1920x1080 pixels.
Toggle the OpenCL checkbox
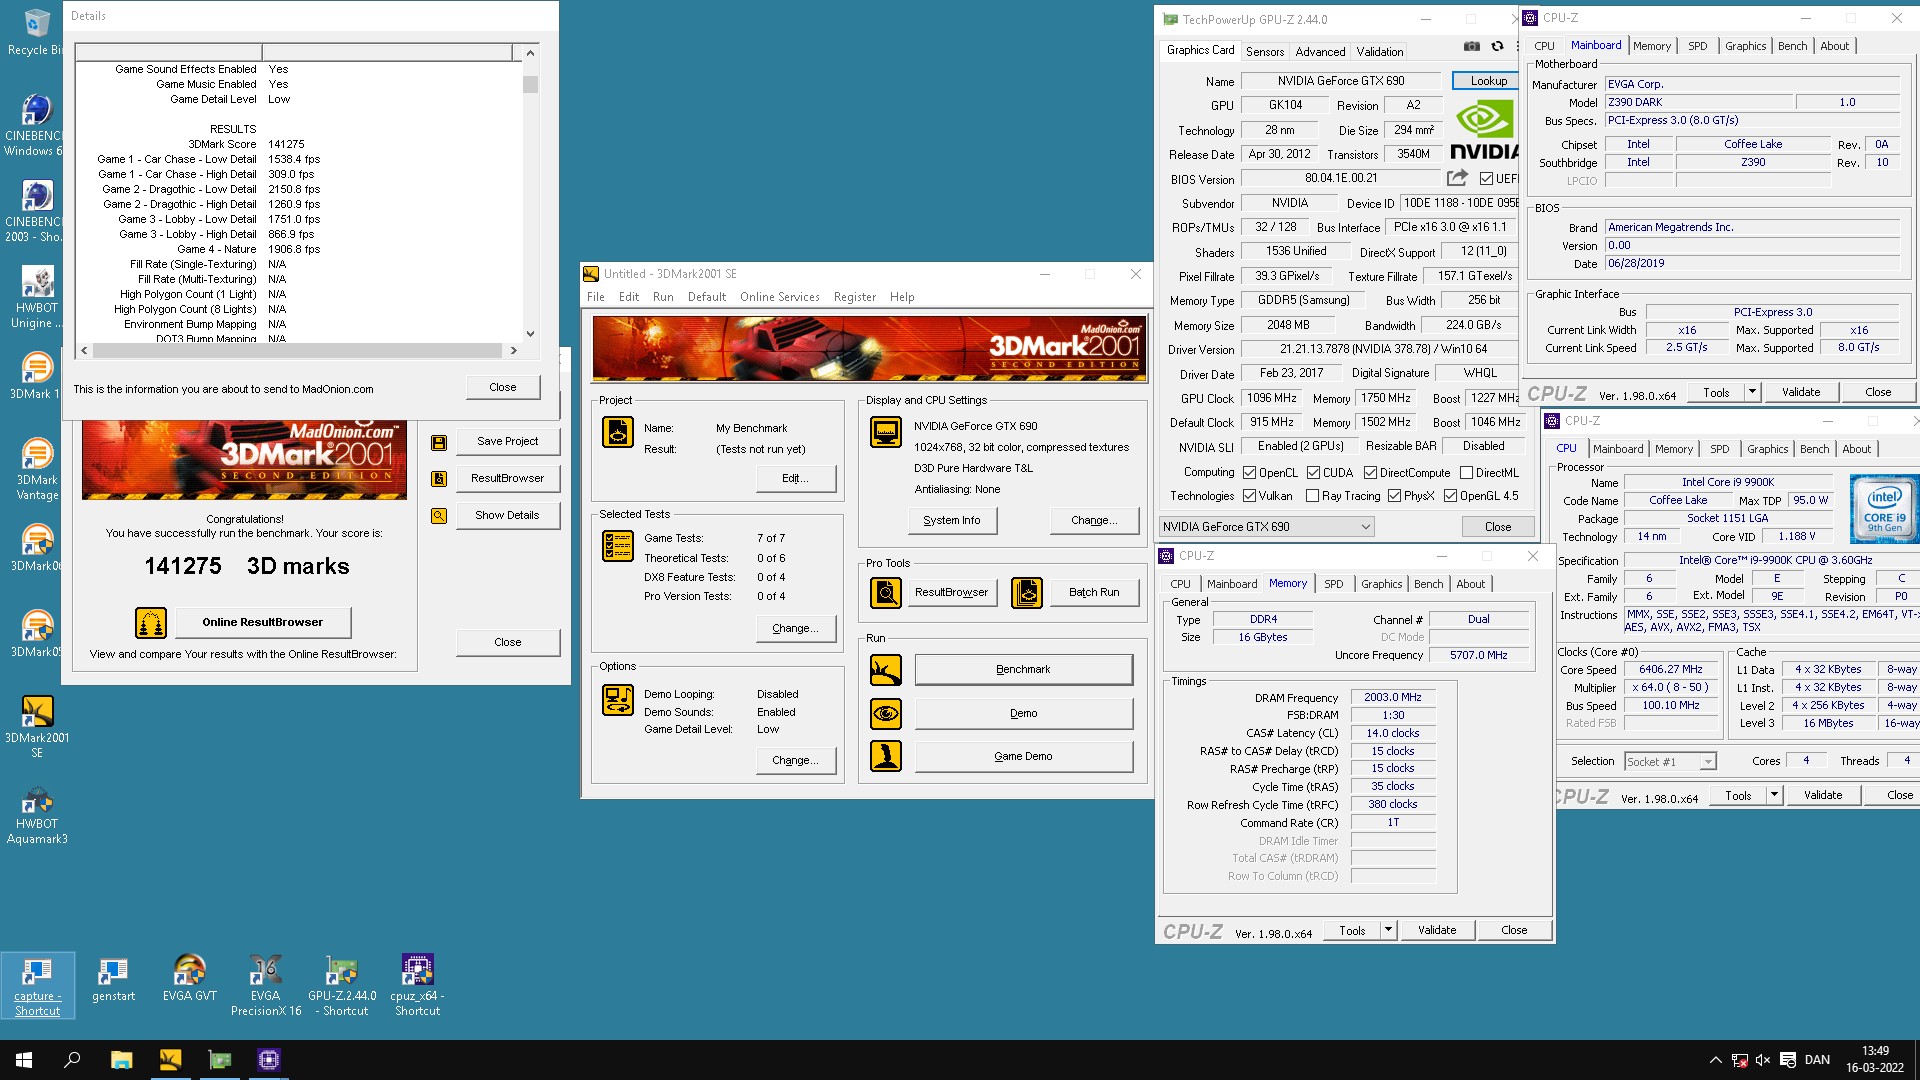click(1249, 473)
